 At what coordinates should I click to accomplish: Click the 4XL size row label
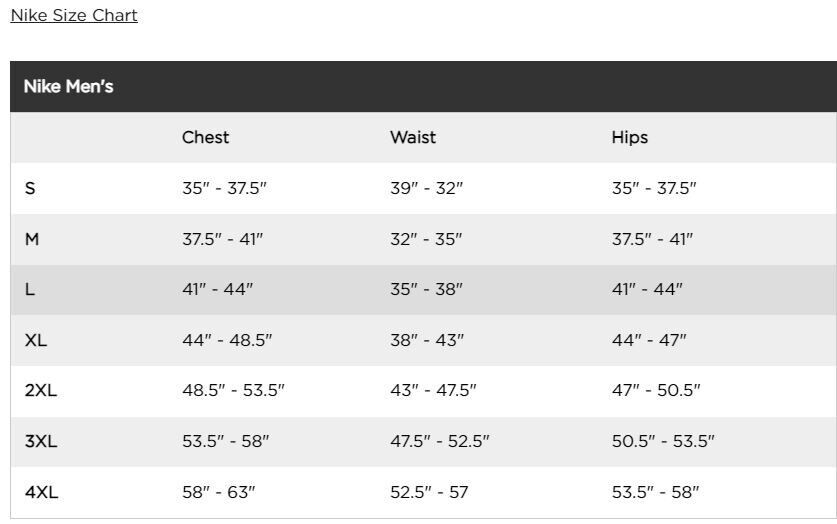[41, 492]
